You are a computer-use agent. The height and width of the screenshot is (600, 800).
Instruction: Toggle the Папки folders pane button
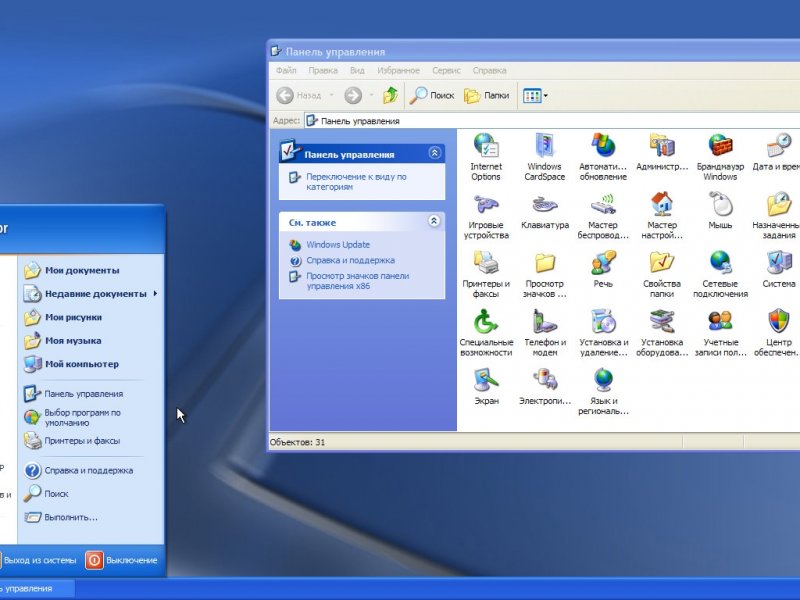coord(487,95)
